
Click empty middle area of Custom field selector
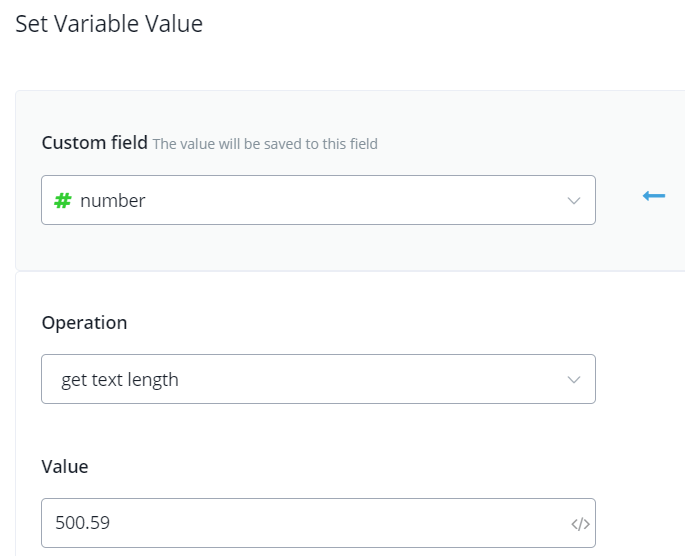click(x=350, y=200)
